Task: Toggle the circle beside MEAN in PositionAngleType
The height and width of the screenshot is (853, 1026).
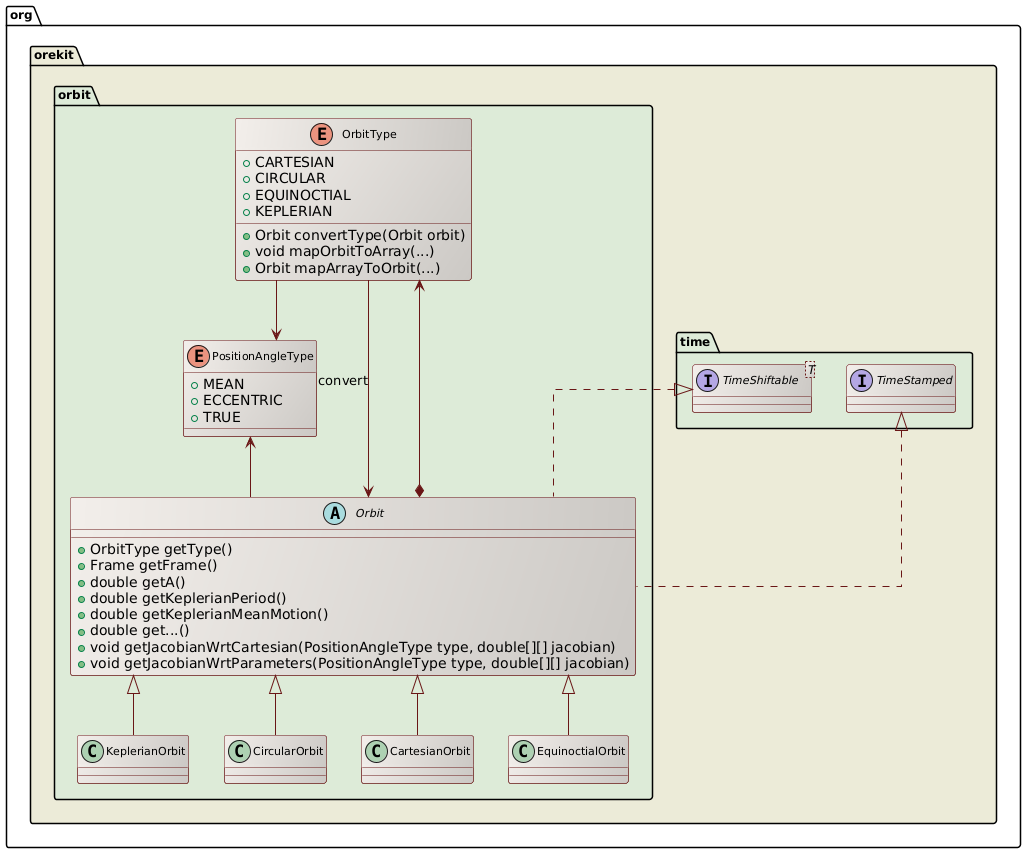Action: 193,384
